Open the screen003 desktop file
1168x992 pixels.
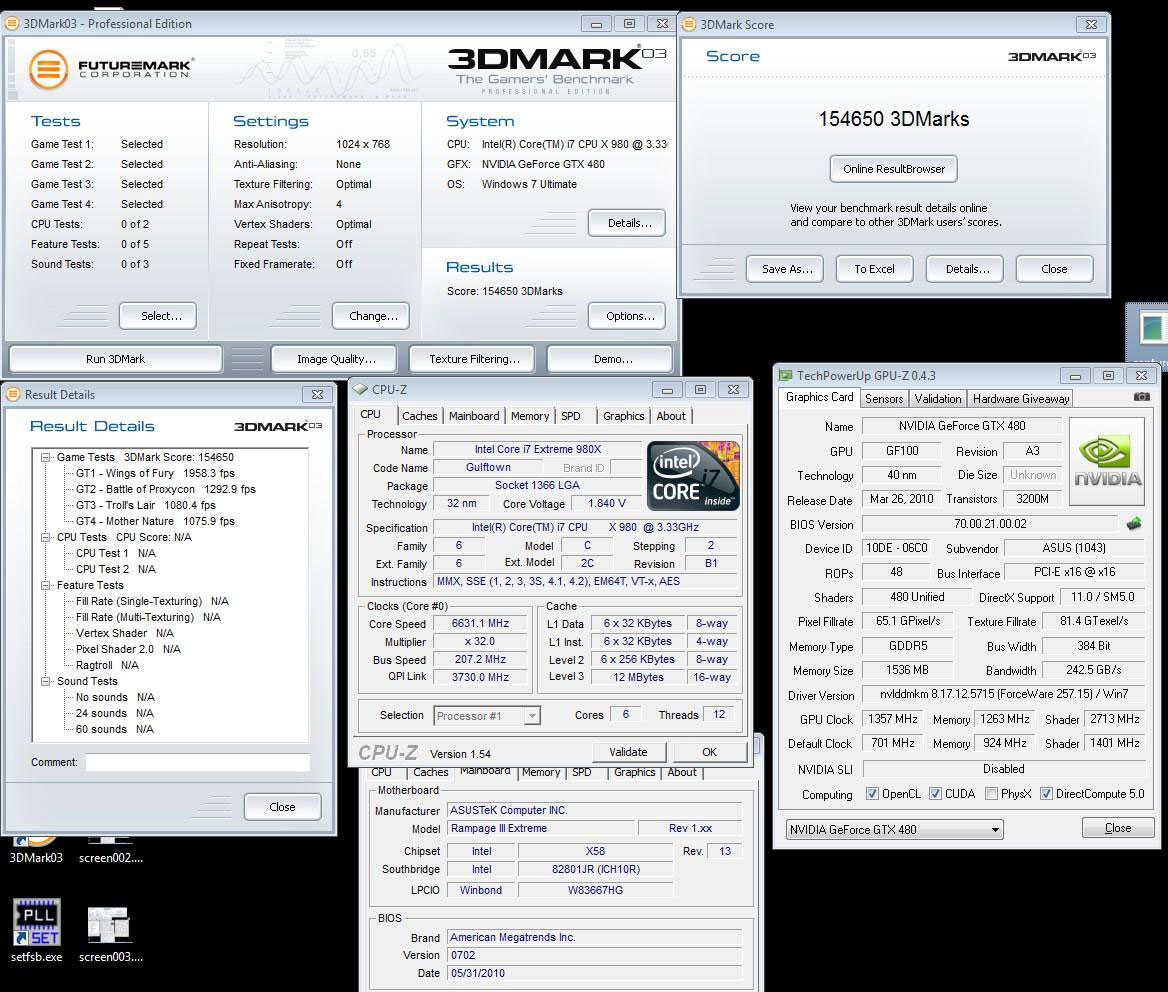pos(109,925)
